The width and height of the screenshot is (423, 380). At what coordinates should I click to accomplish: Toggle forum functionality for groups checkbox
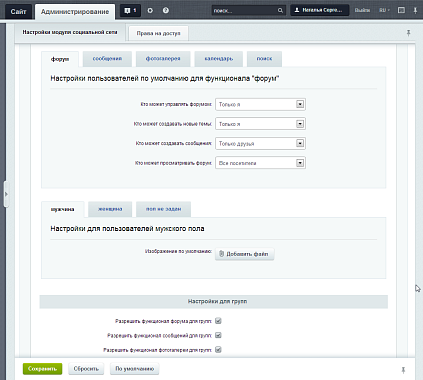tap(218, 321)
